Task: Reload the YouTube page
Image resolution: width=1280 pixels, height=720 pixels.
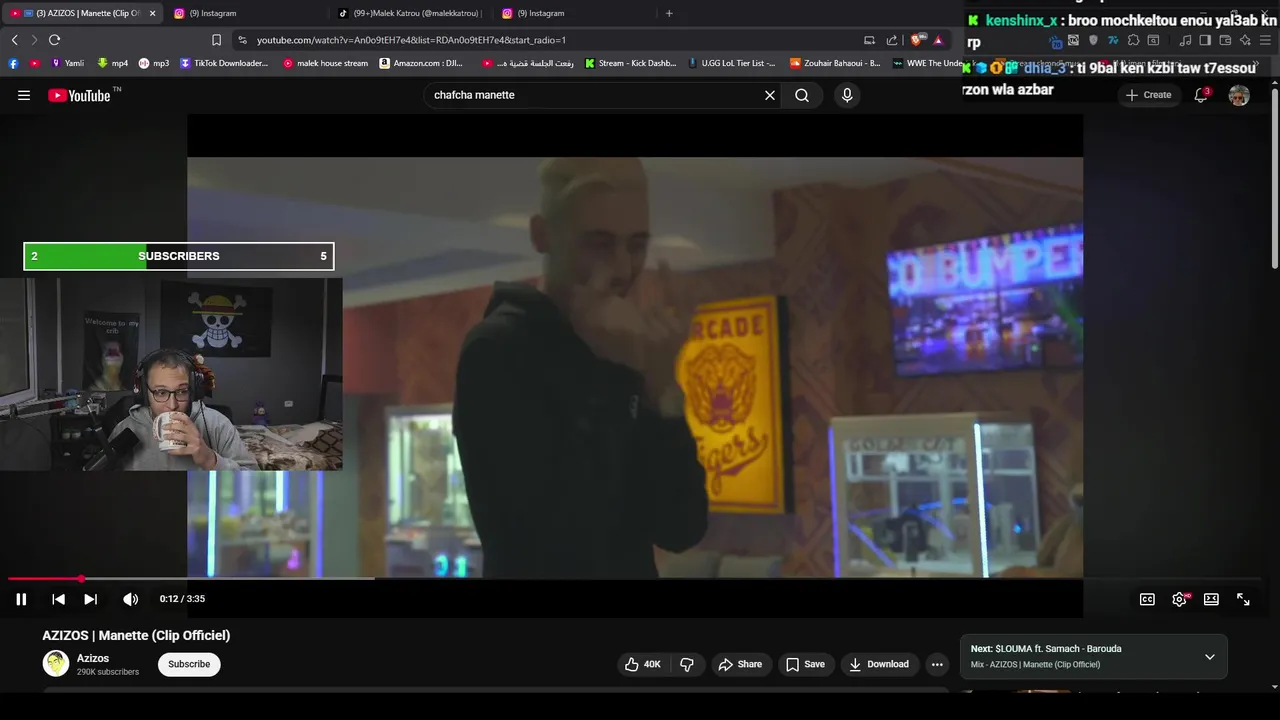Action: 55,40
